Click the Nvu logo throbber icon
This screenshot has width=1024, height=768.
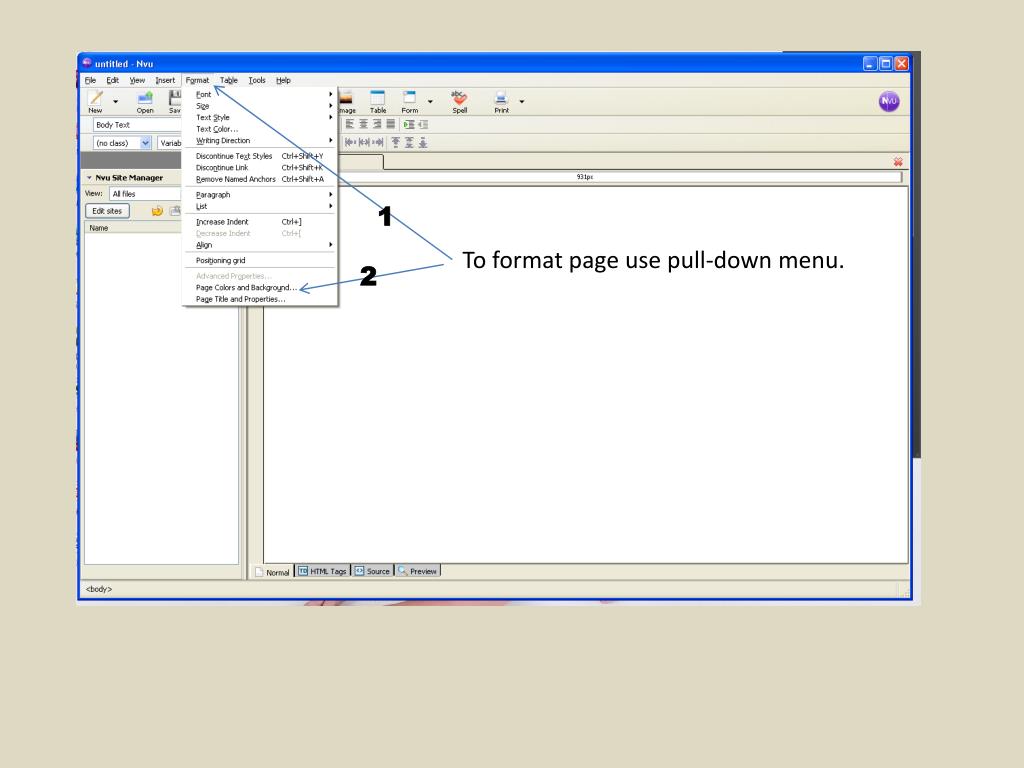pos(889,101)
